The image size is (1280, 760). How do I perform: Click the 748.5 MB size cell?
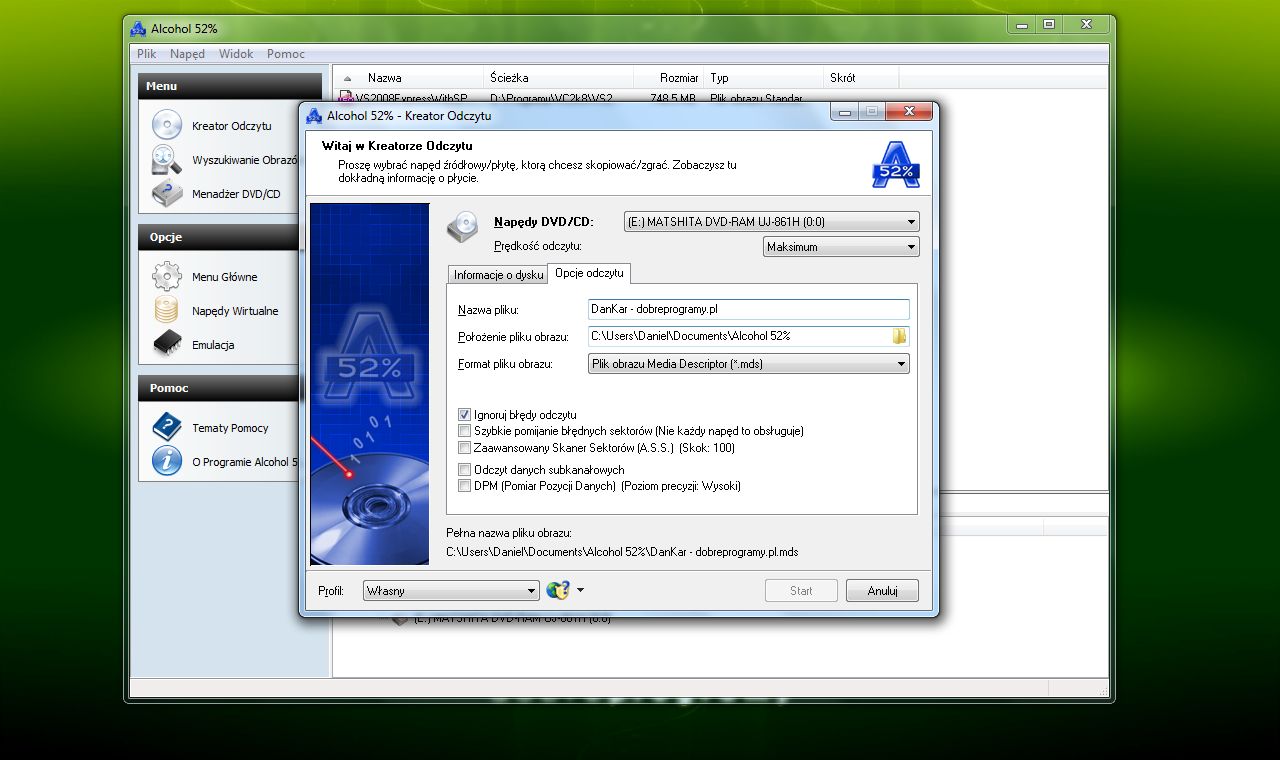672,98
